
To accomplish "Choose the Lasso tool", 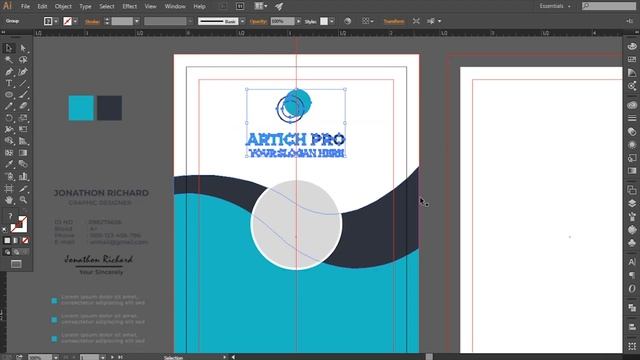I will point(23,60).
